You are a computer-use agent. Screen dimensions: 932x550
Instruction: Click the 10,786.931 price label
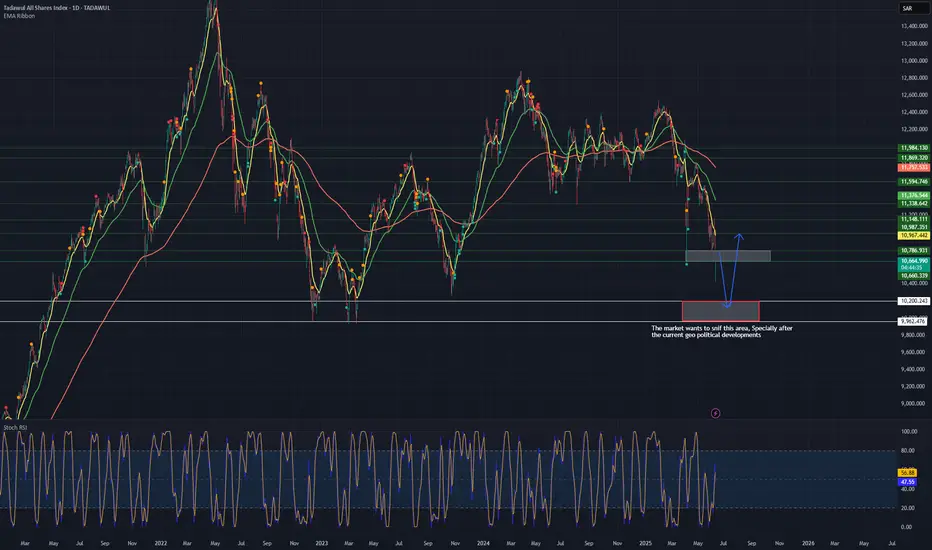pyautogui.click(x=914, y=251)
